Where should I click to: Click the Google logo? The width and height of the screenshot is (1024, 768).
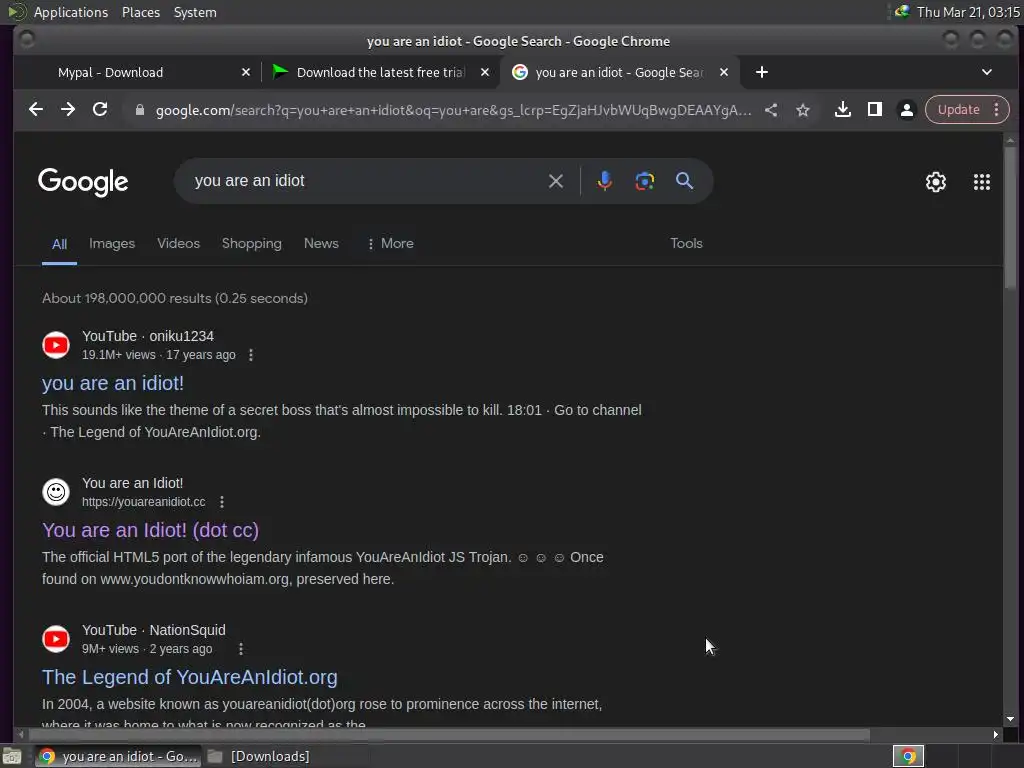tap(83, 182)
